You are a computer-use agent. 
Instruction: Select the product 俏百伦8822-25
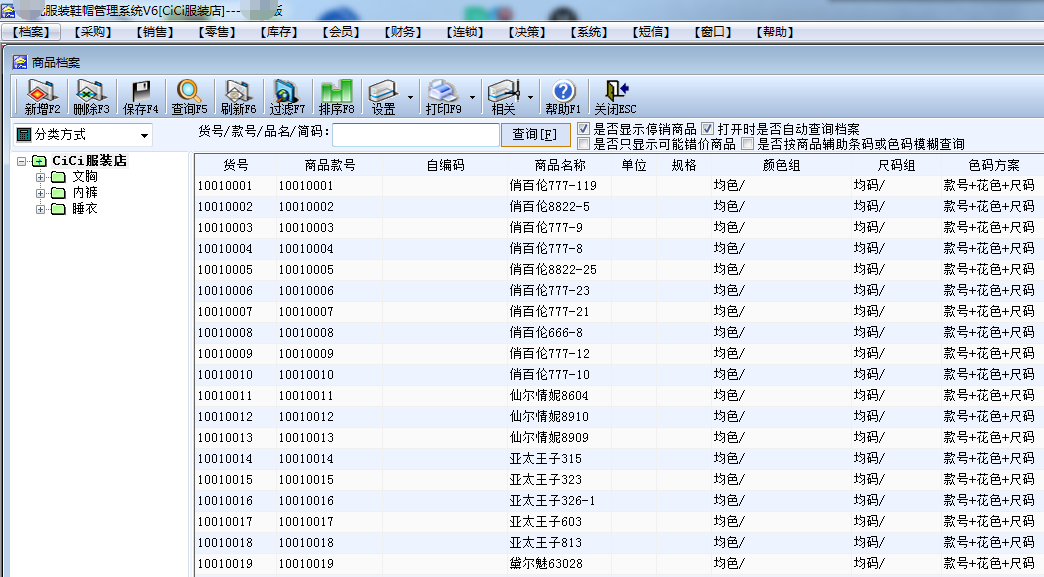(x=553, y=270)
